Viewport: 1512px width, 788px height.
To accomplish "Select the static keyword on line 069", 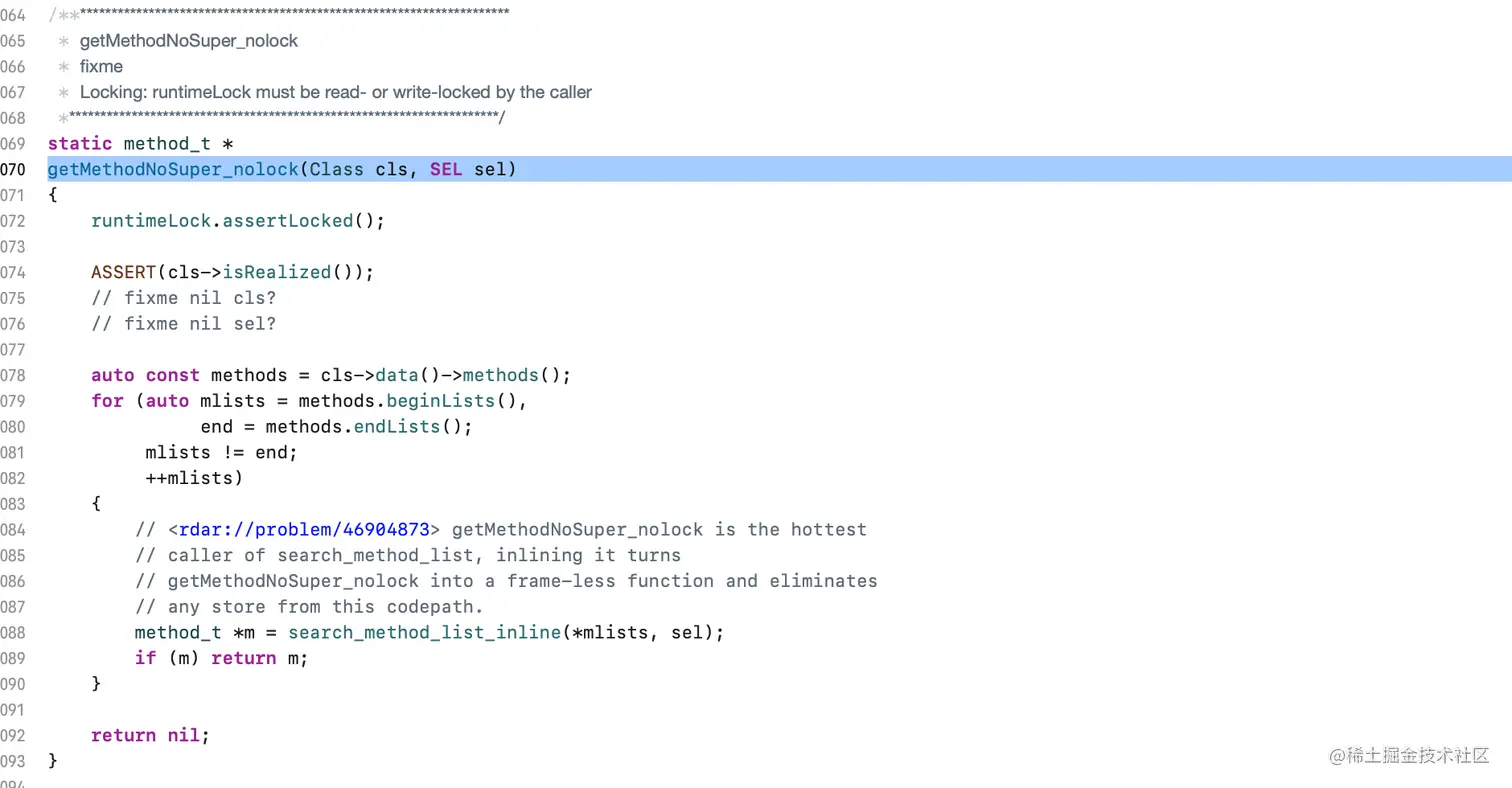I will 79,143.
